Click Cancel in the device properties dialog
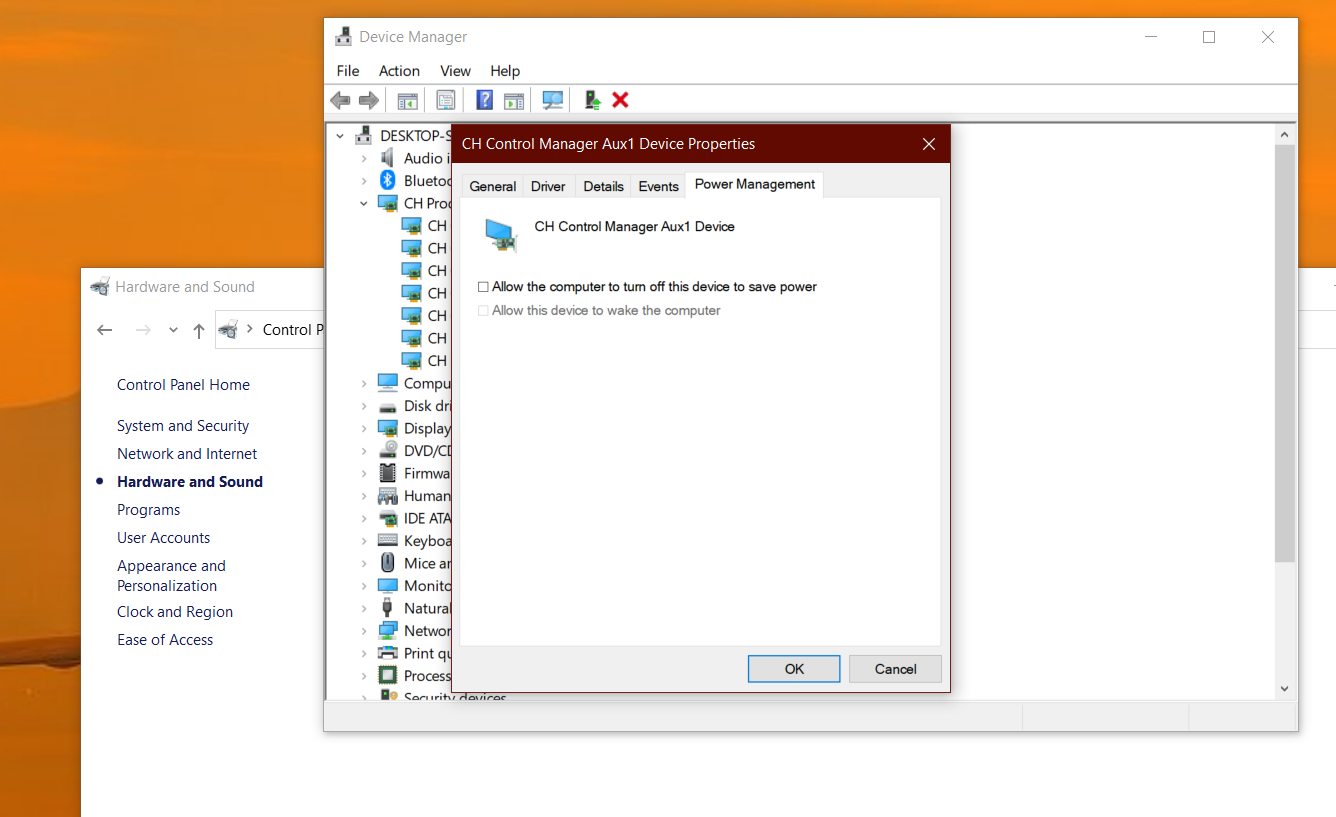 (x=895, y=669)
